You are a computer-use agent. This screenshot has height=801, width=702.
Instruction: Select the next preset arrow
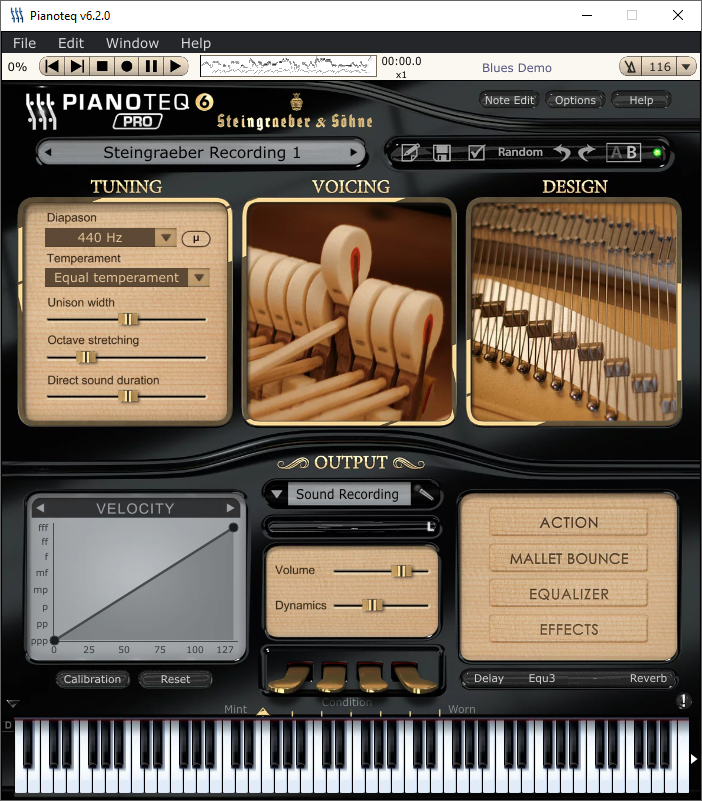pos(354,152)
